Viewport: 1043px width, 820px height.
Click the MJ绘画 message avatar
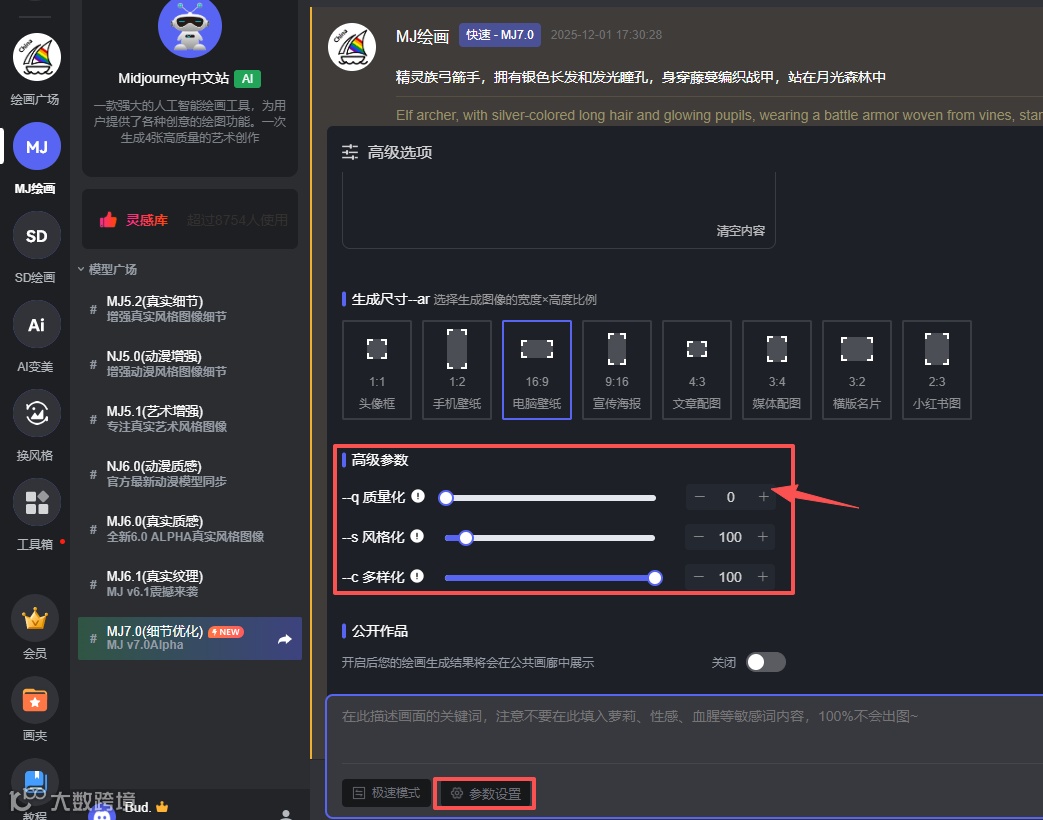tap(352, 47)
